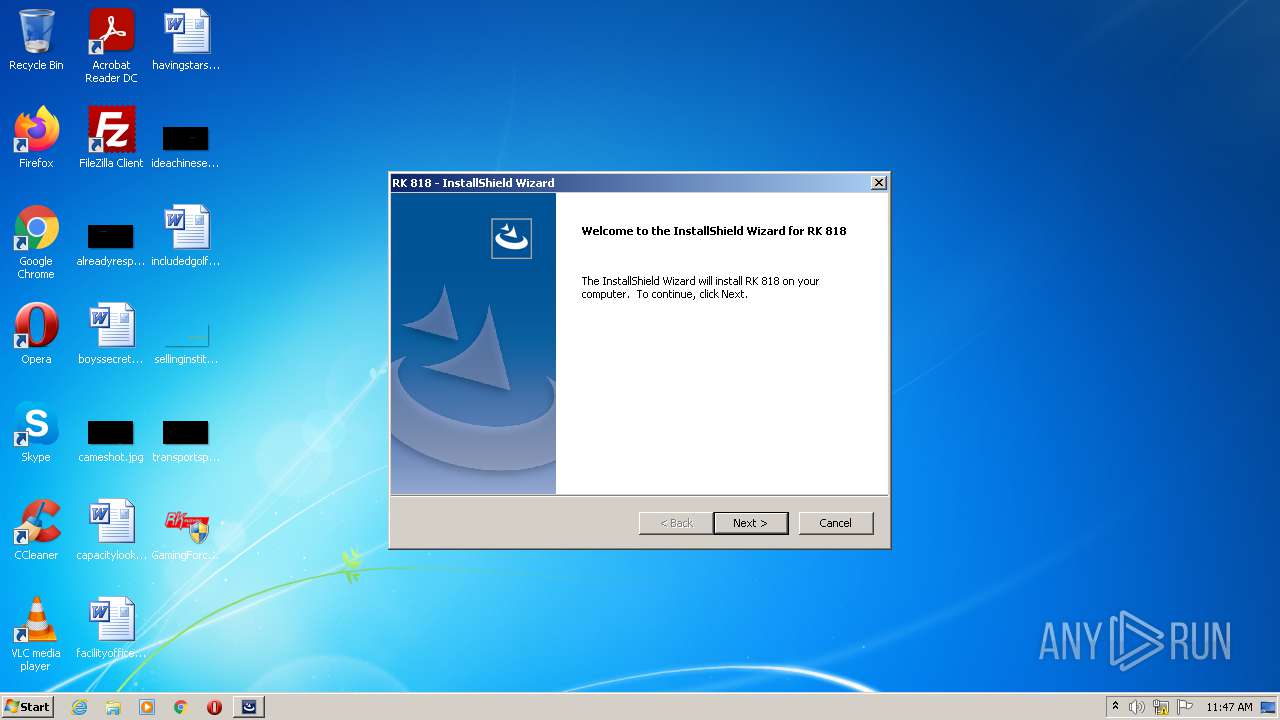This screenshot has height=720, width=1280.
Task: Select the includedgolf Word document
Action: tap(186, 236)
